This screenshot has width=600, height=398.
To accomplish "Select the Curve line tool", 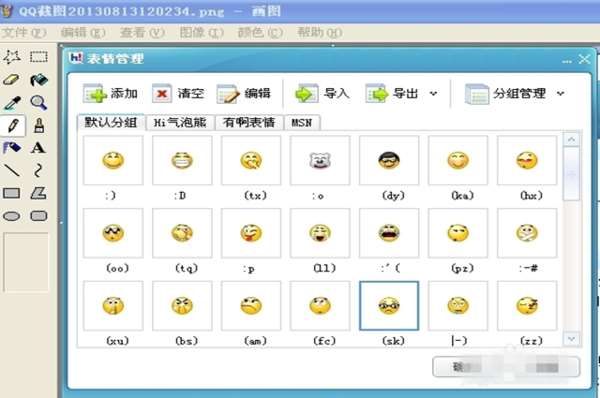I will click(x=38, y=170).
